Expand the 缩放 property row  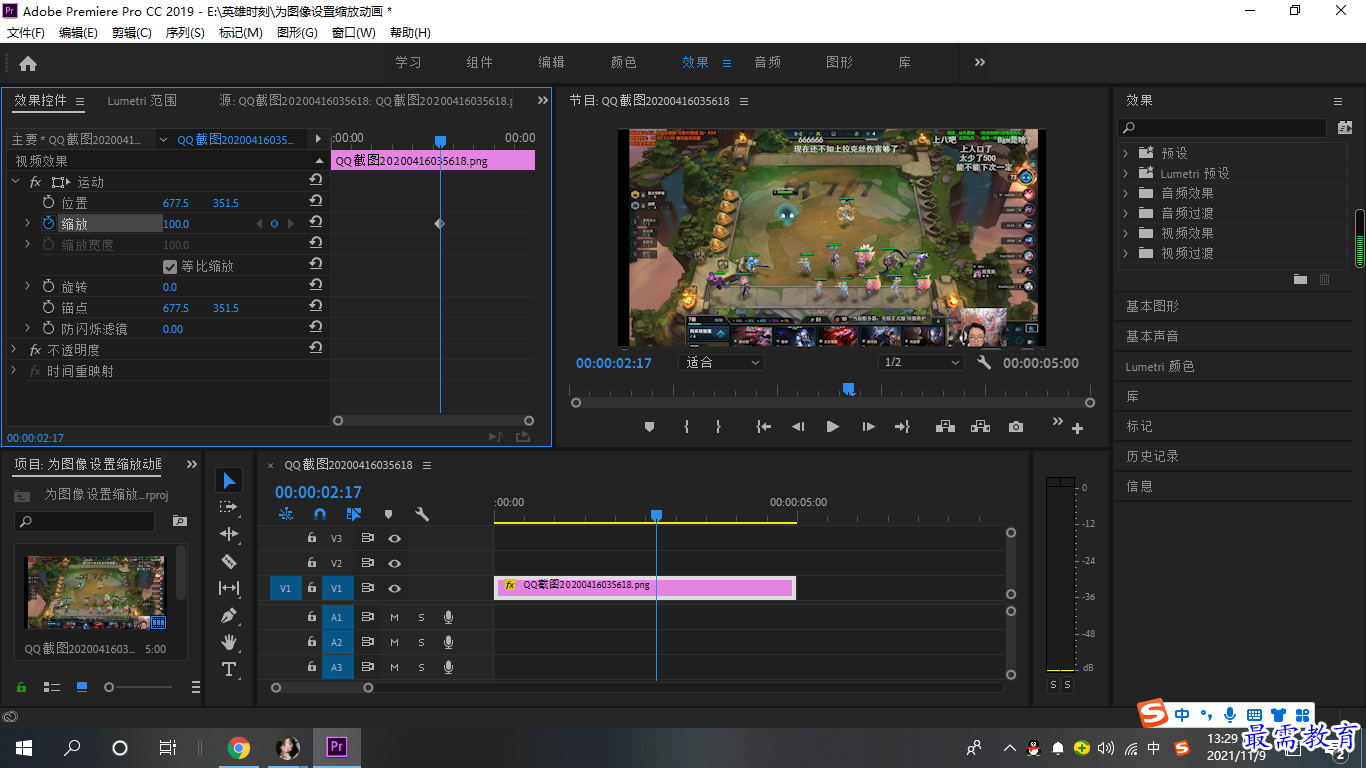pos(28,223)
